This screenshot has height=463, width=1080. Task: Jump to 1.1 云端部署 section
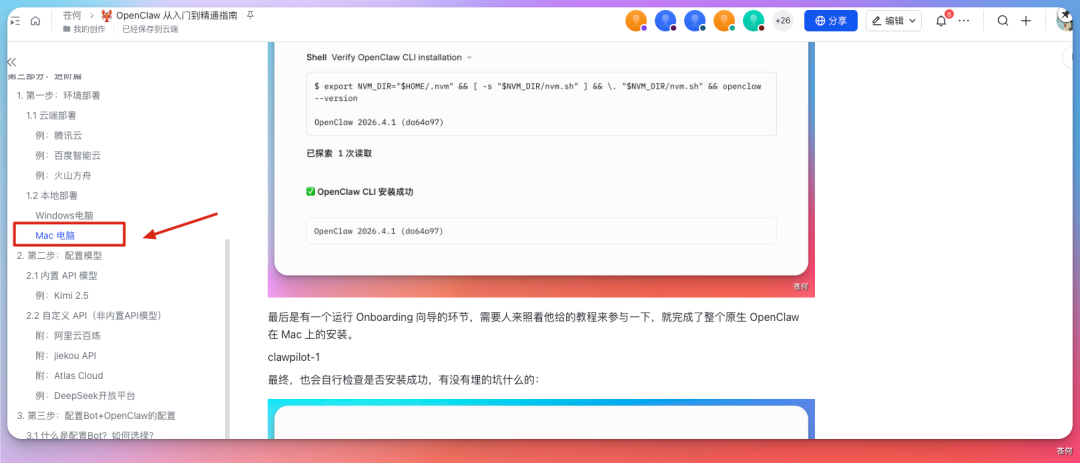51,115
